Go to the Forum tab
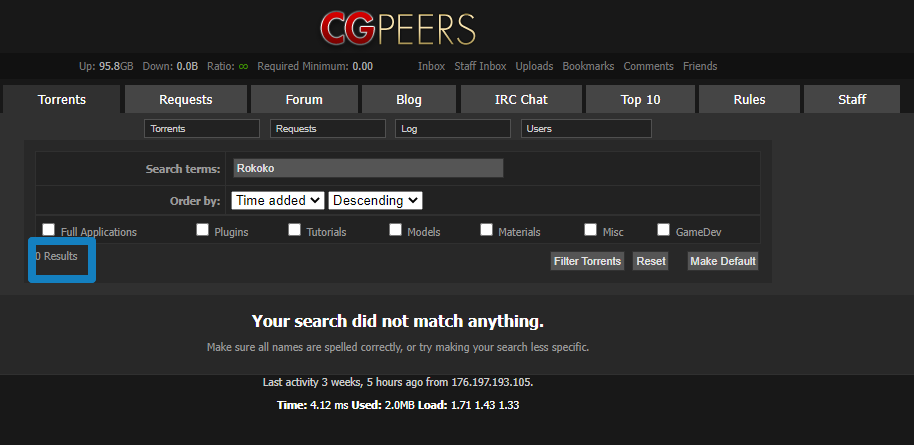Viewport: 914px width, 445px height. click(x=304, y=99)
